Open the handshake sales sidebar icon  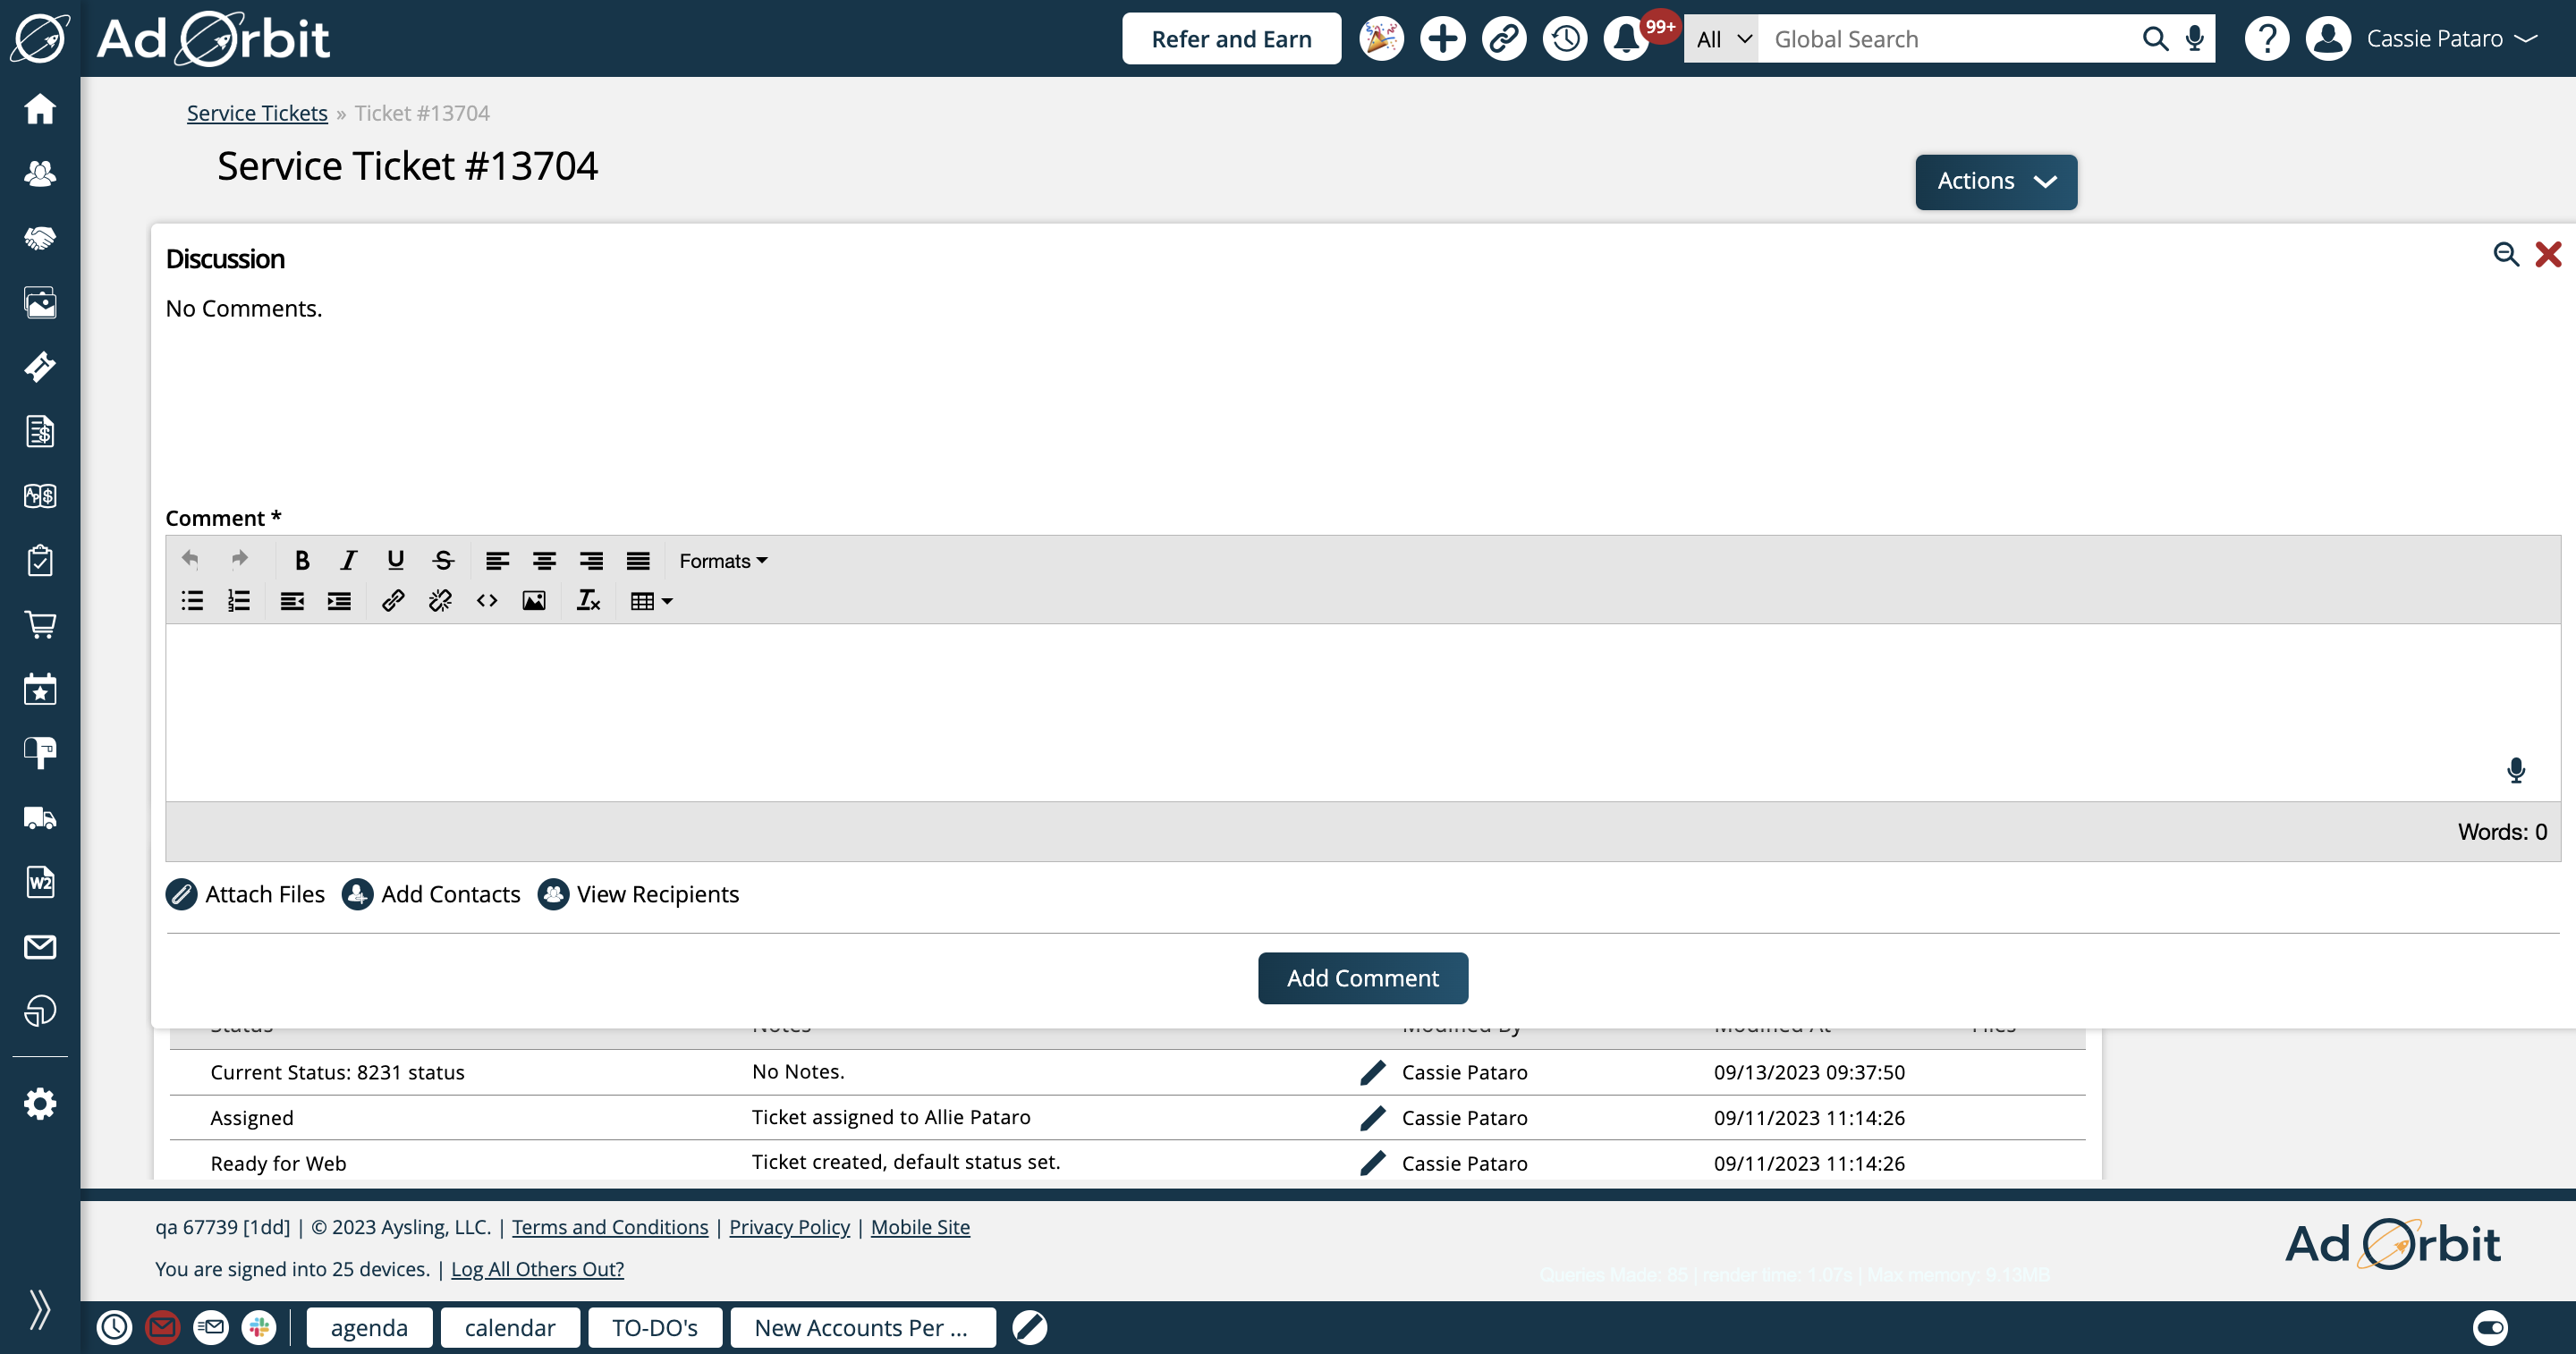point(40,238)
